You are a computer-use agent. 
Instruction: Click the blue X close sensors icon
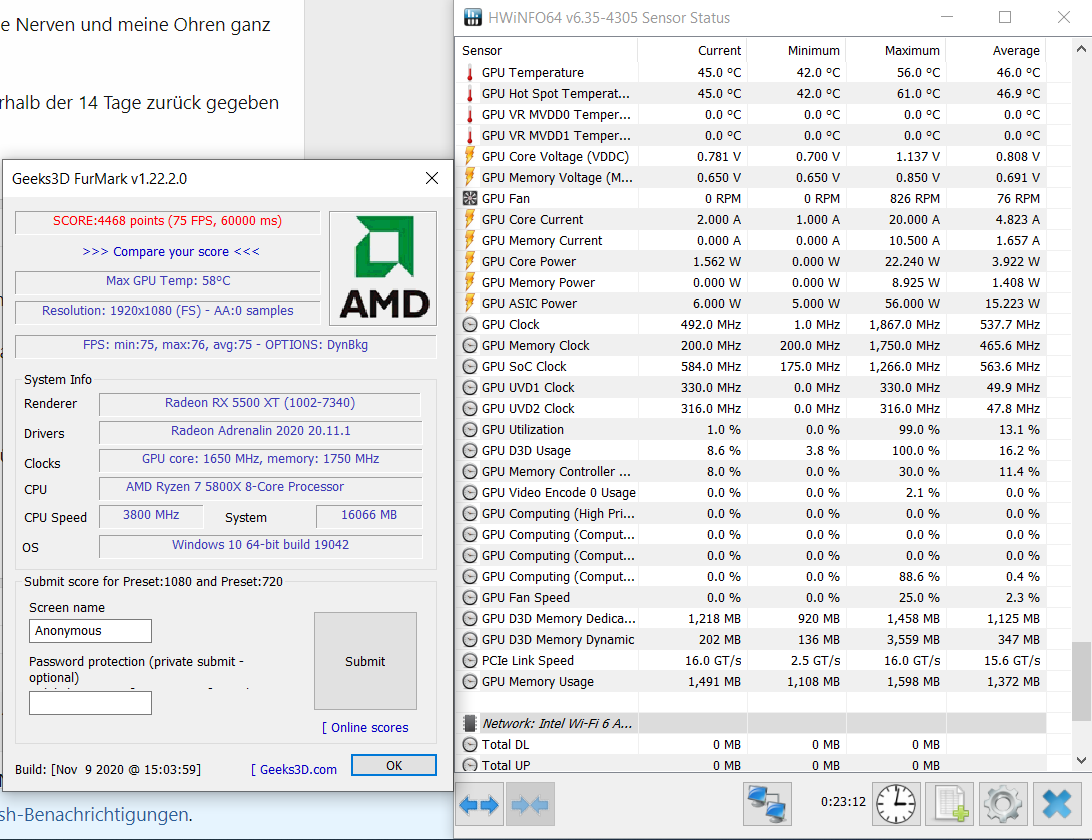[1056, 804]
